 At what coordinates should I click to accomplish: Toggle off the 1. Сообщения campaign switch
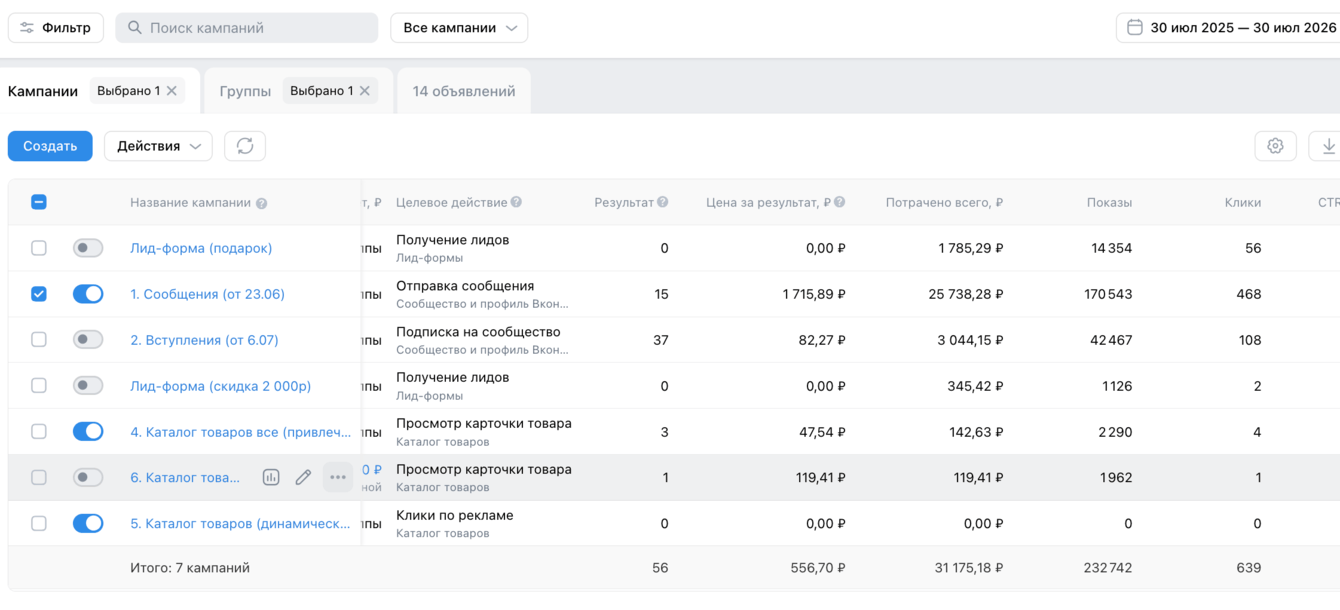(88, 294)
